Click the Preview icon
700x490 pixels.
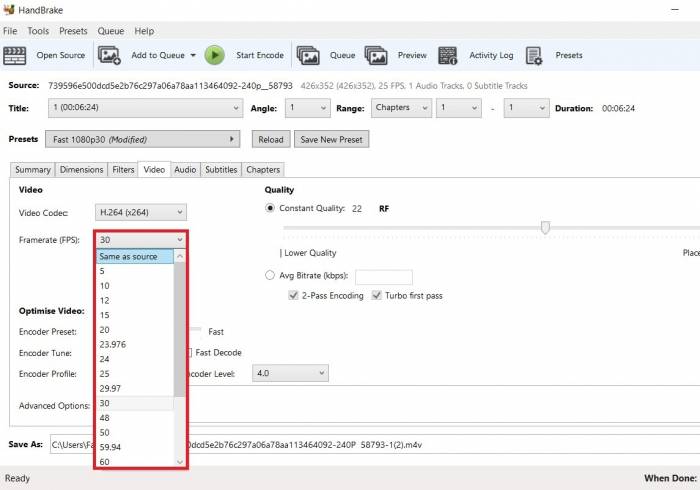376,56
